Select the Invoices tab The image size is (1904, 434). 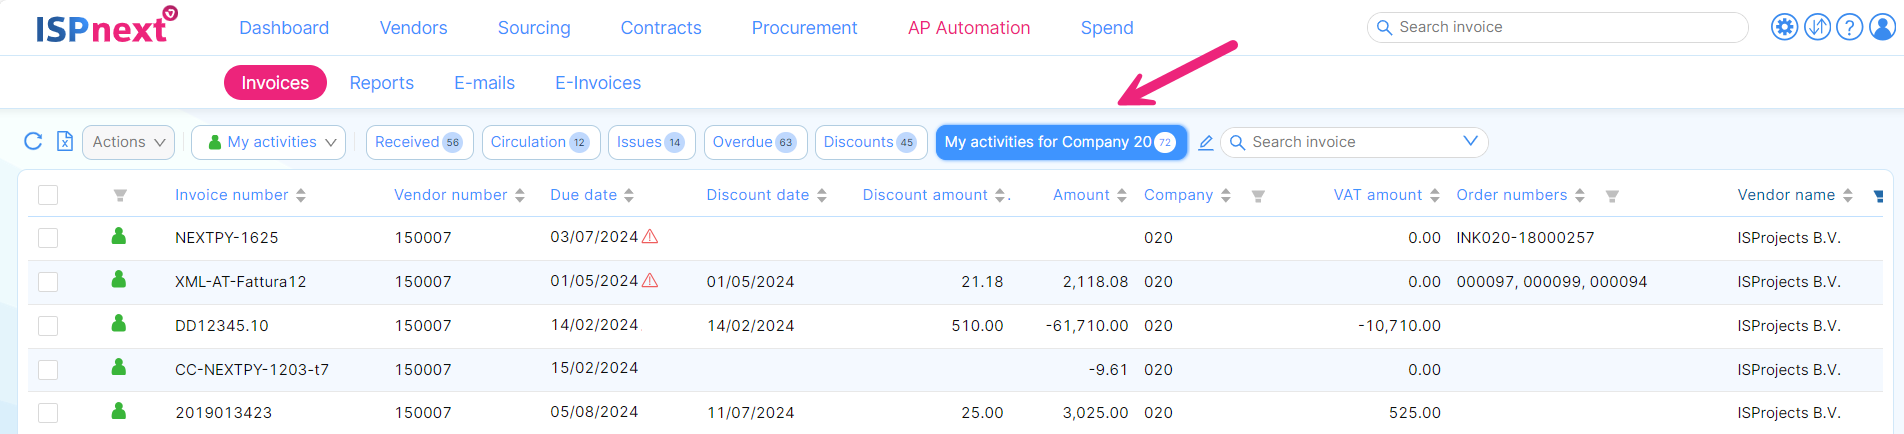(275, 83)
